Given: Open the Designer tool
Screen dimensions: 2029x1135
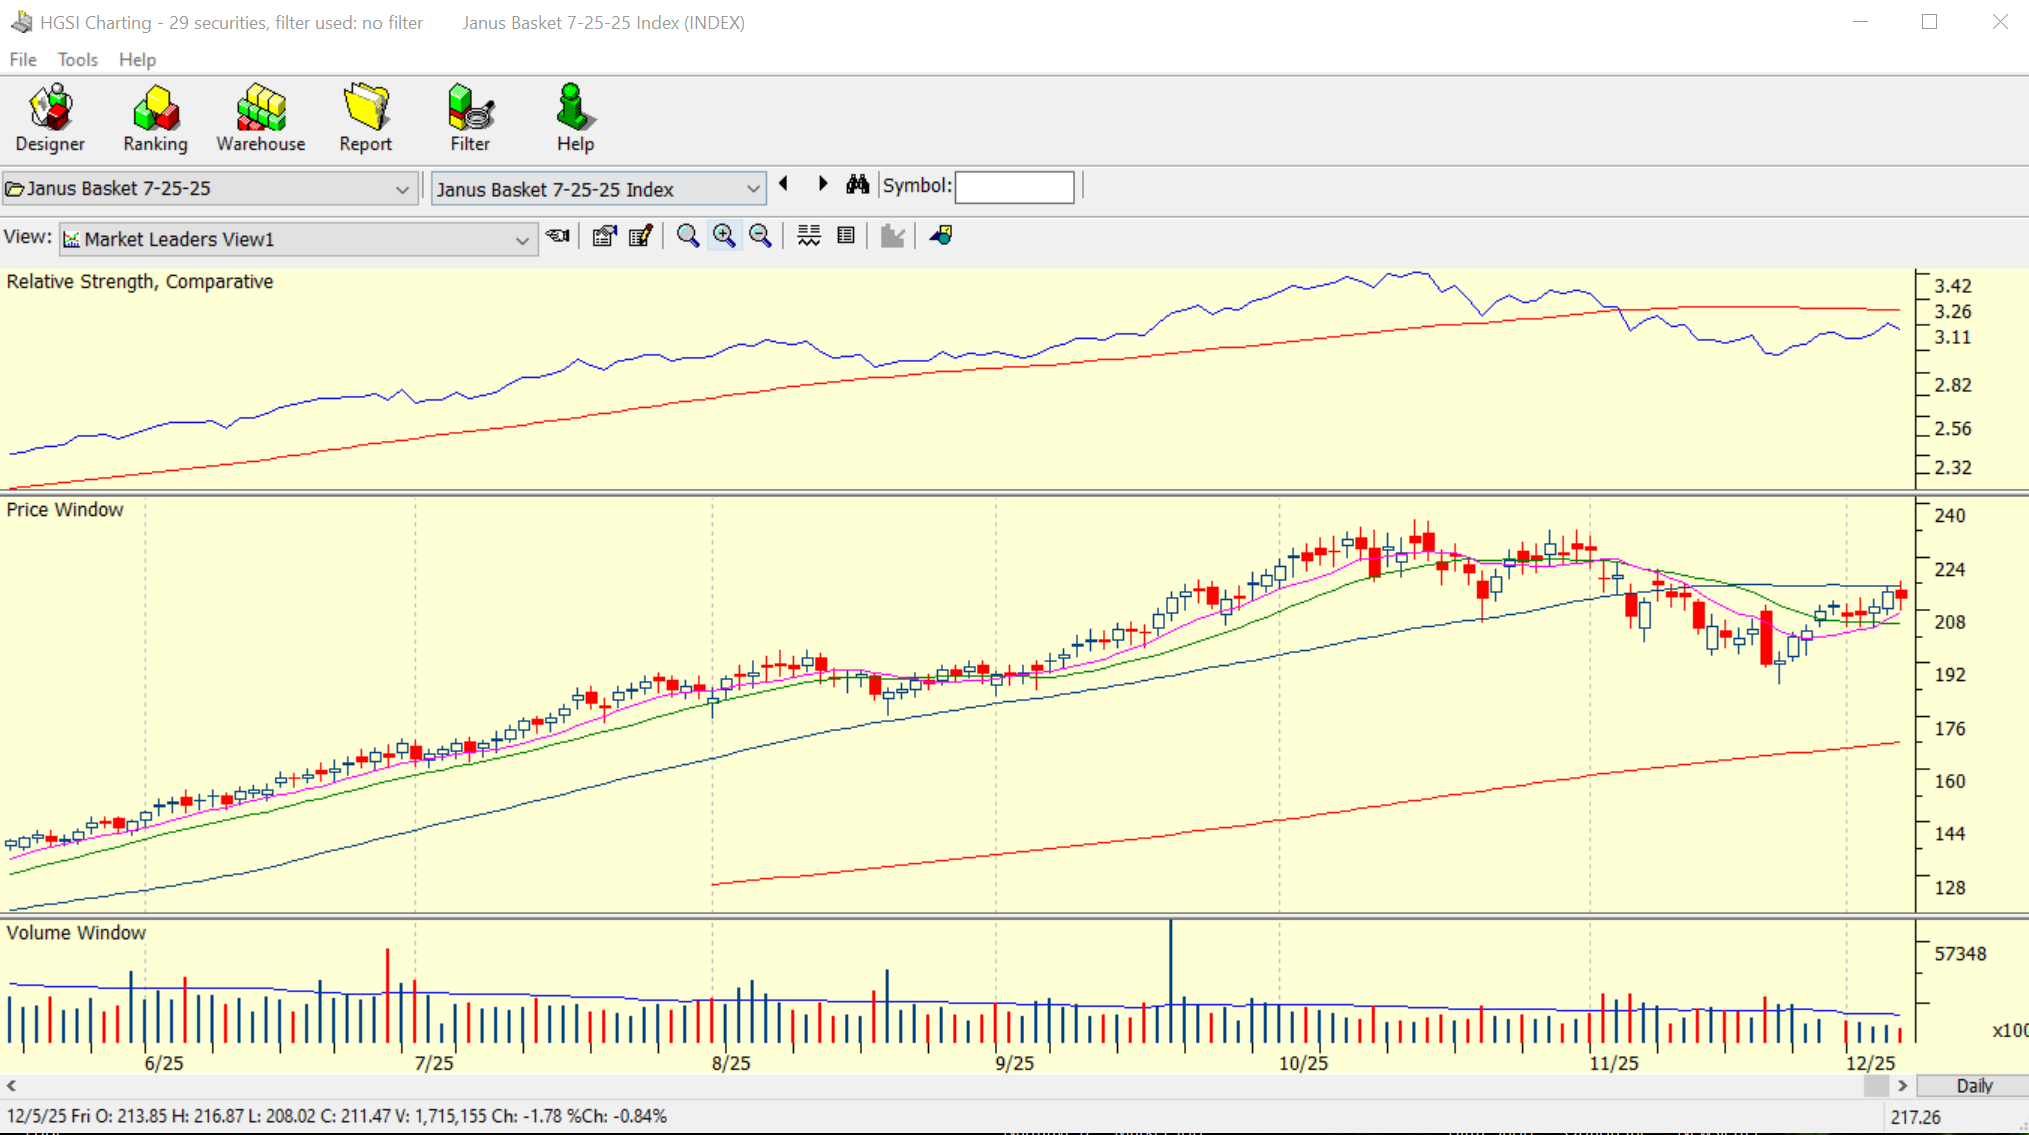Looking at the screenshot, I should [x=50, y=118].
